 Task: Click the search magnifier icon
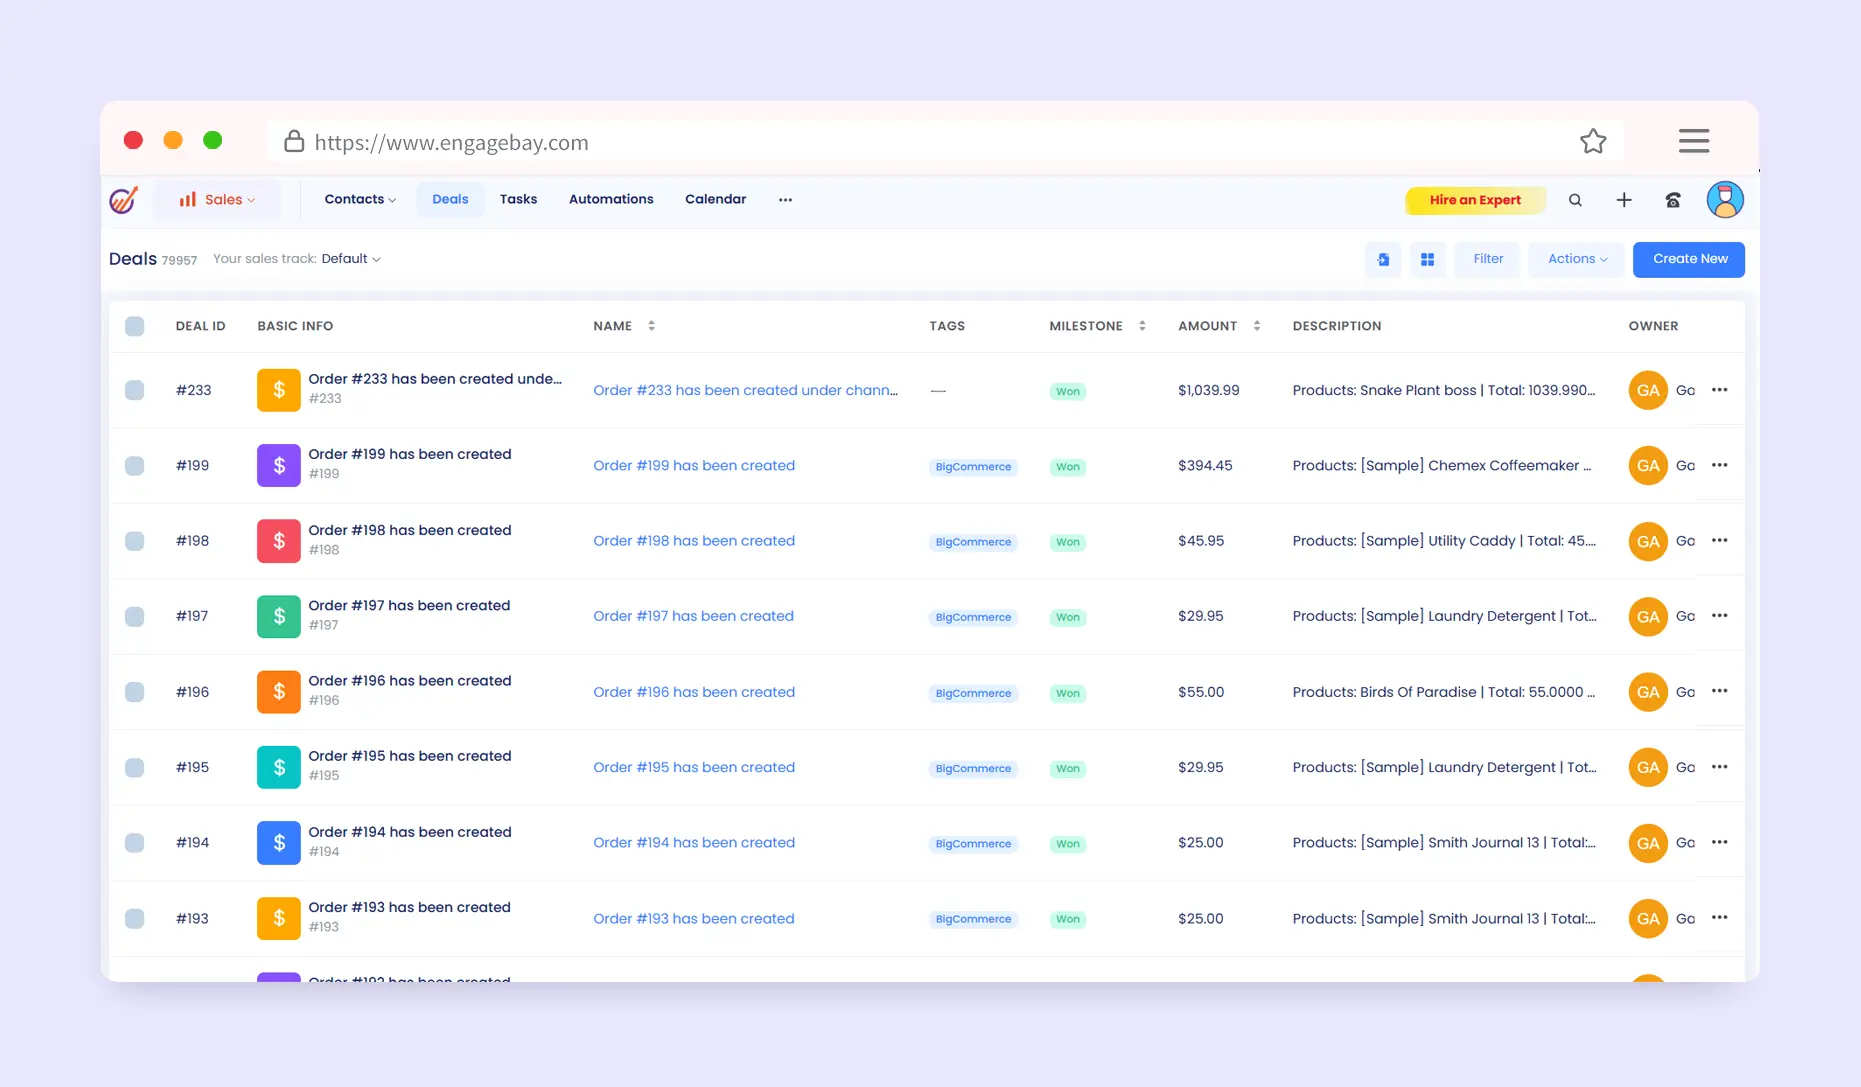1575,200
